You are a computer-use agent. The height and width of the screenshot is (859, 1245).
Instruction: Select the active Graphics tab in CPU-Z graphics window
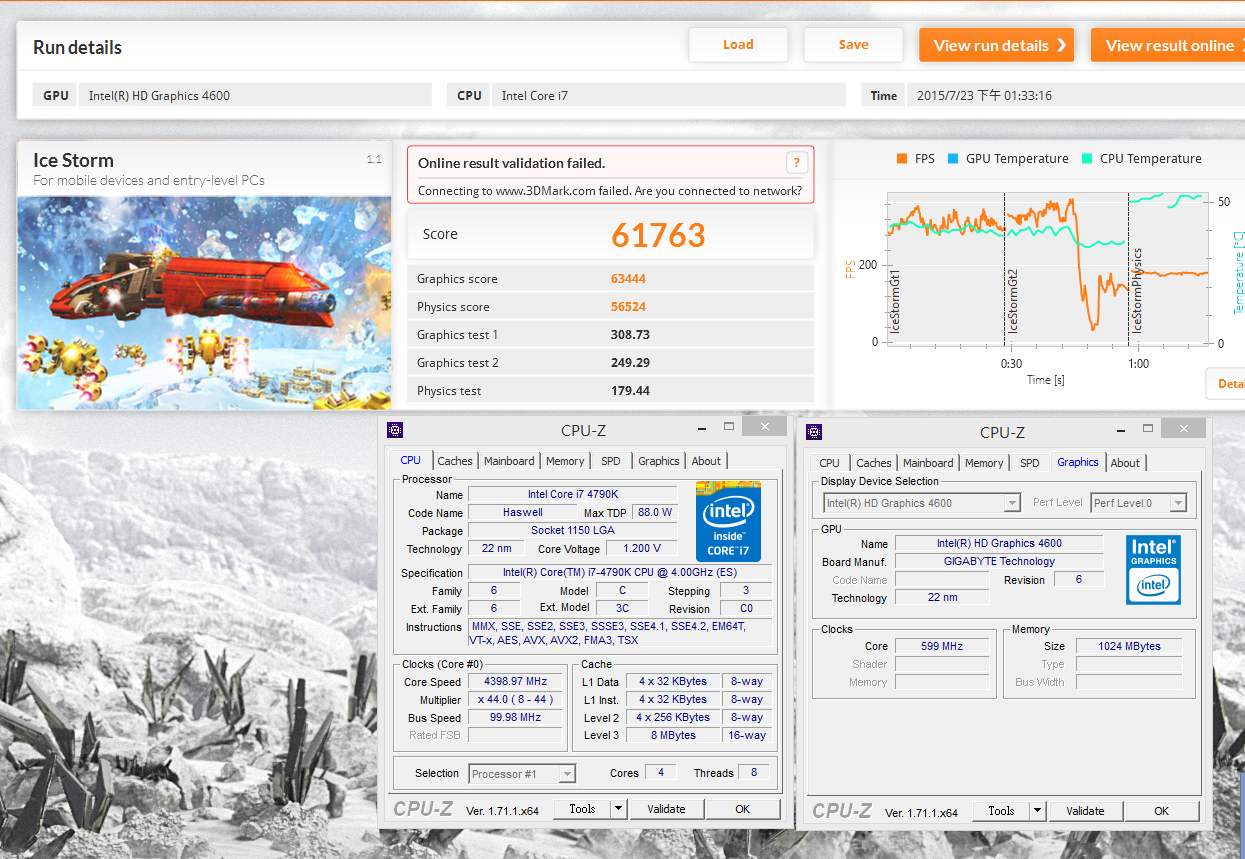coord(1078,462)
